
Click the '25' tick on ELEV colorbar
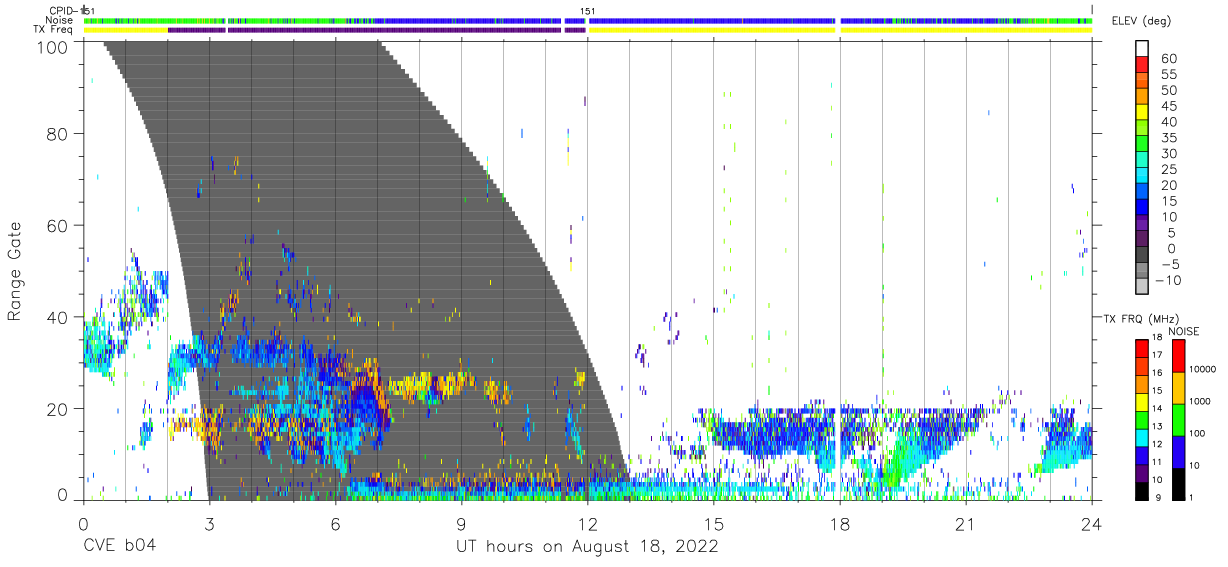[1168, 169]
